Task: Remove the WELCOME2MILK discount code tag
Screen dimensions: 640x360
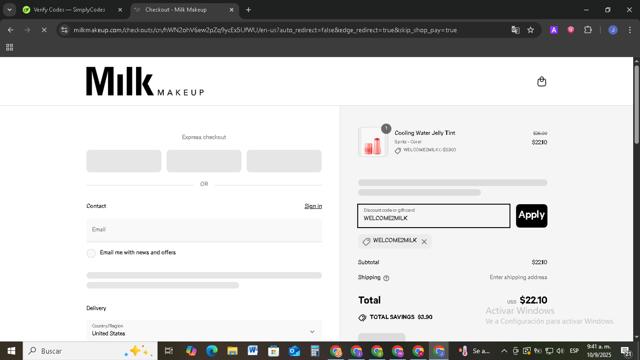Action: (x=424, y=242)
